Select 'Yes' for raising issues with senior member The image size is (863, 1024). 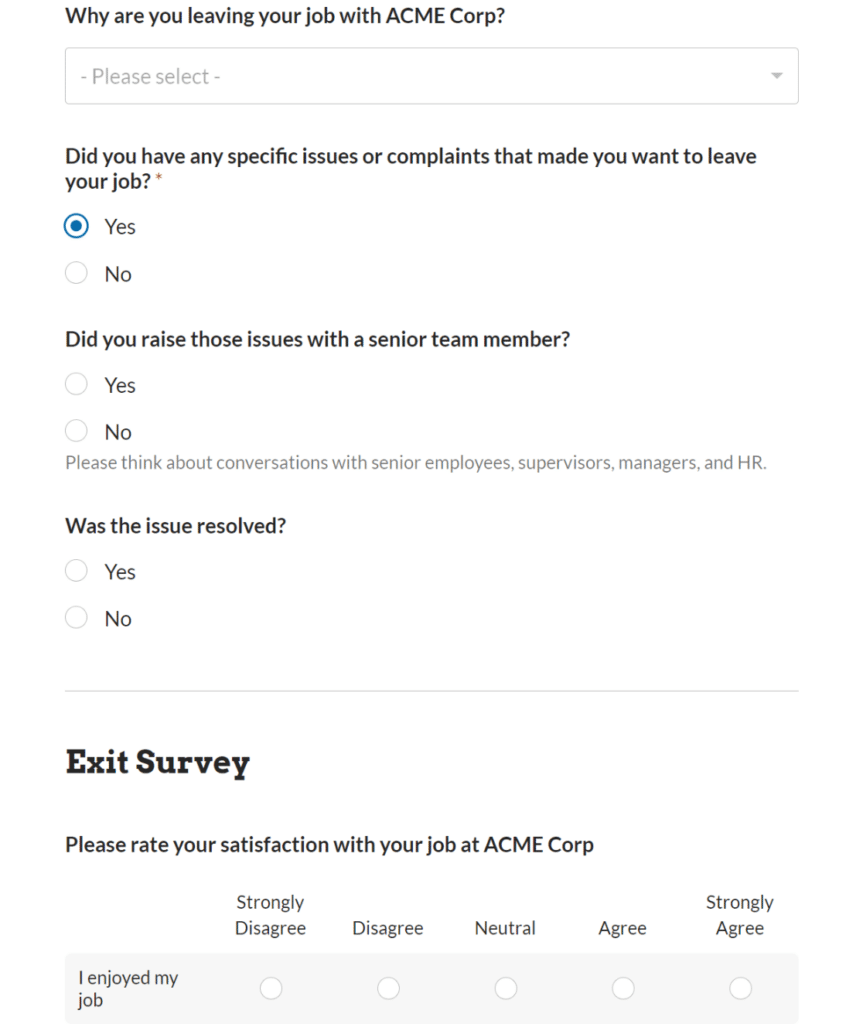click(x=76, y=384)
